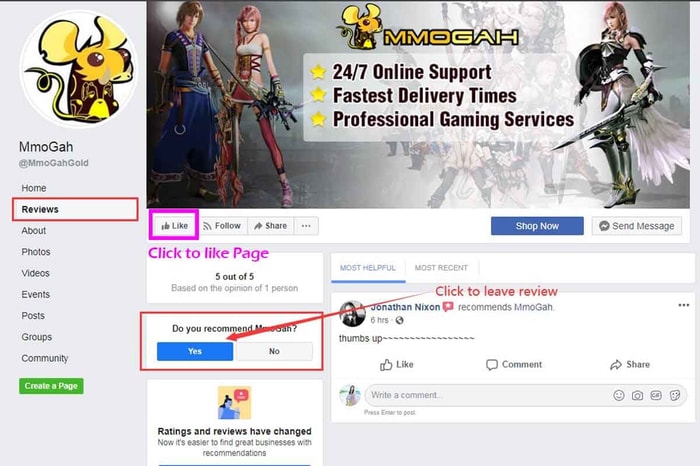Open the GIF picker in comment box
Screen dimensions: 700x466
[656, 395]
